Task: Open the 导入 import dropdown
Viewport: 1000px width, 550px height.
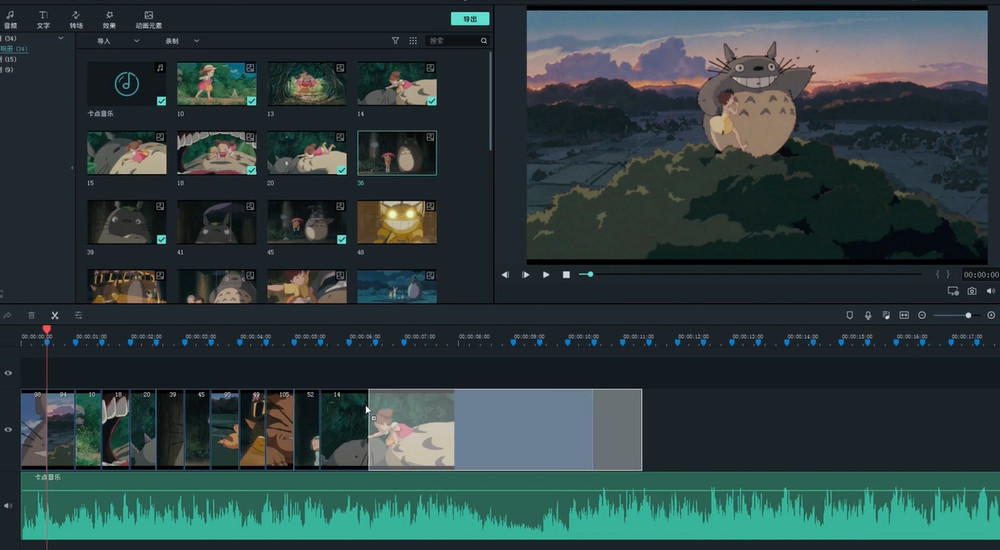Action: pos(117,41)
